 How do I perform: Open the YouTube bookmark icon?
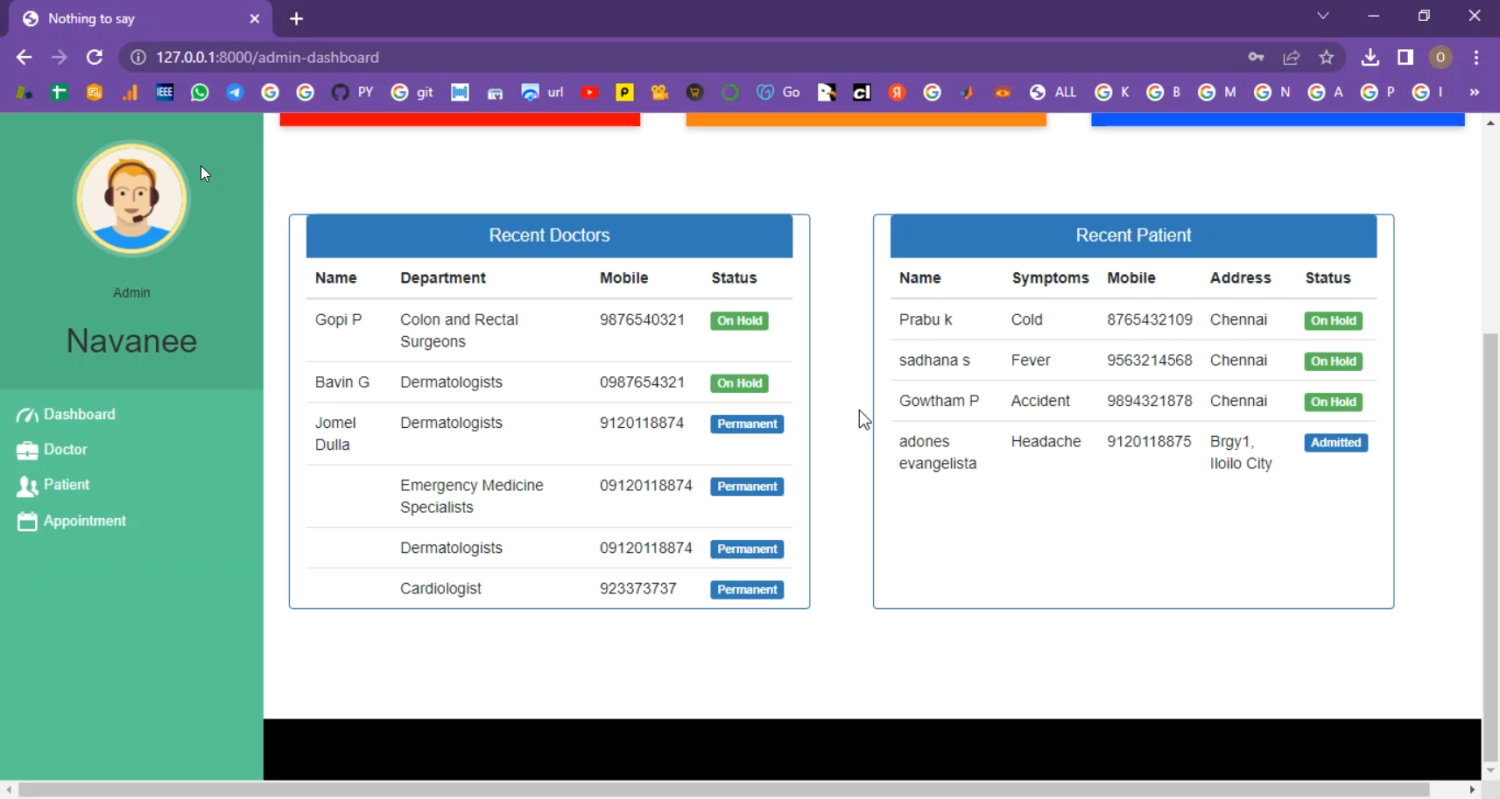point(589,92)
